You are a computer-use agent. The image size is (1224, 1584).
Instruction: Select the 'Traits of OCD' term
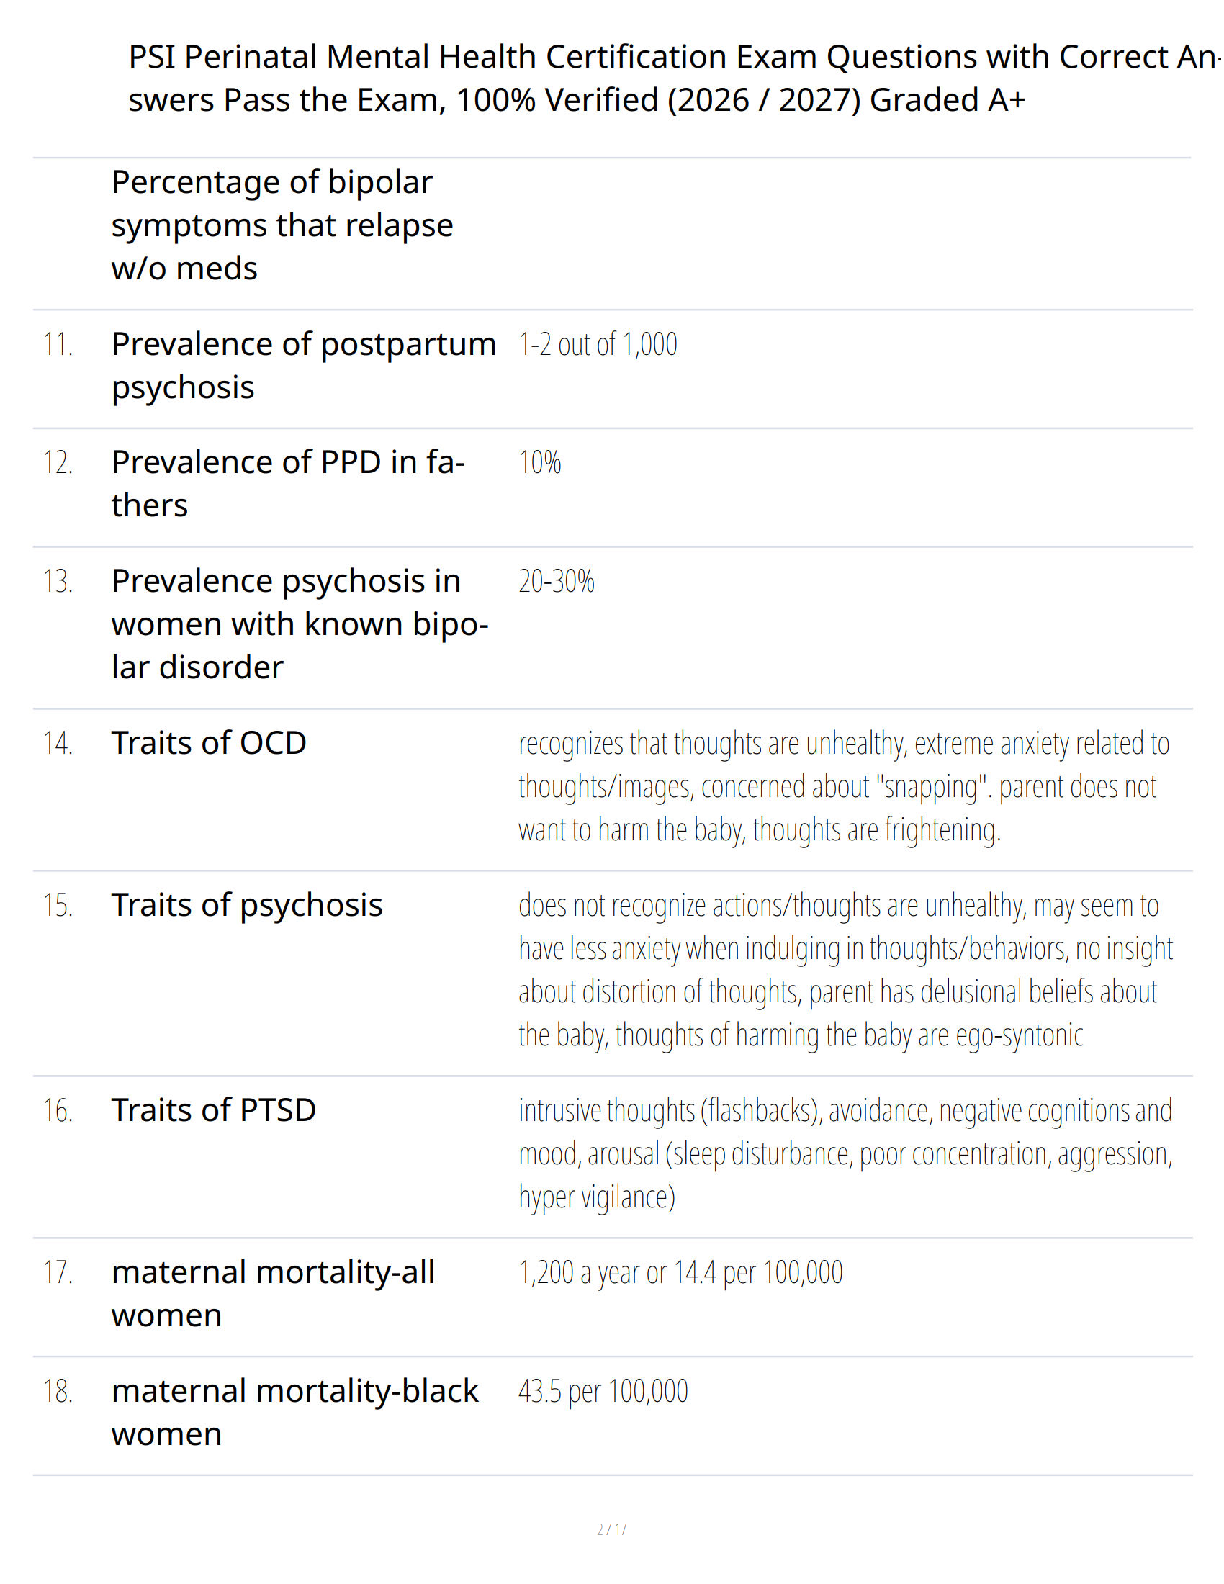[x=209, y=743]
